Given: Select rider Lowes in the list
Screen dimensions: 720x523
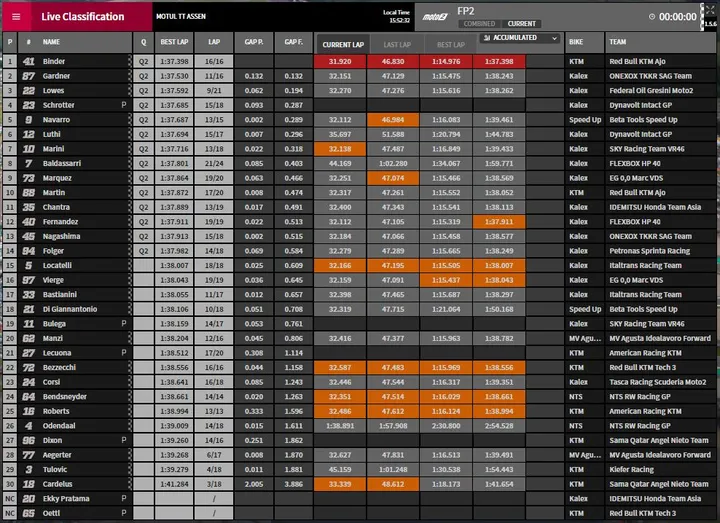Looking at the screenshot, I should click(53, 90).
